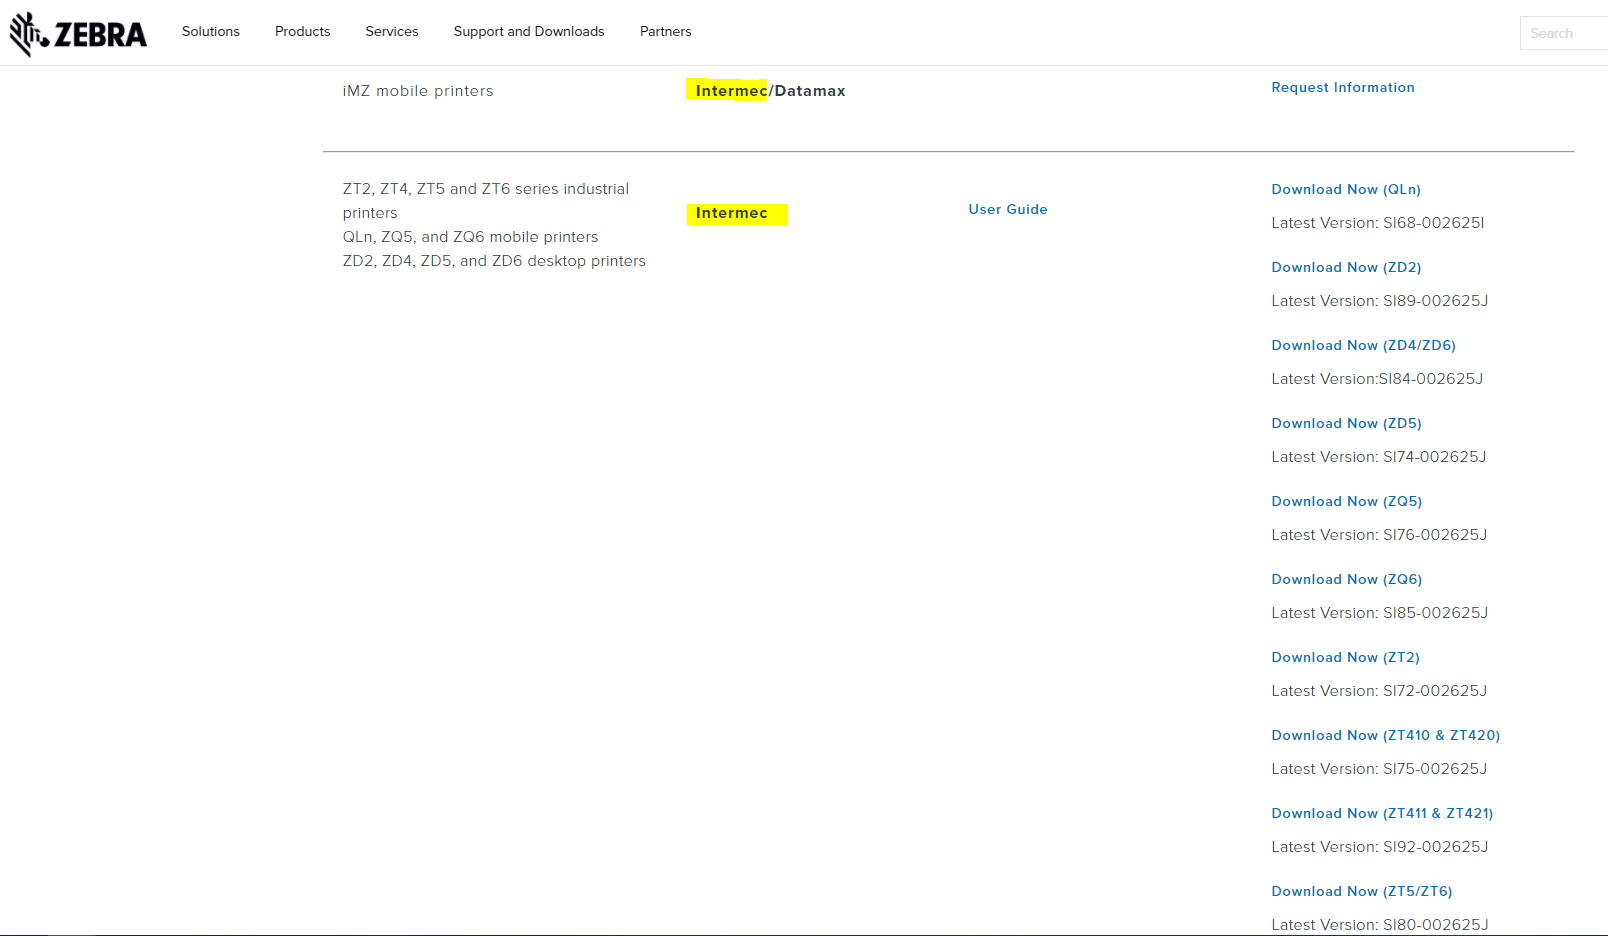Open the Intermec User Guide link
Image resolution: width=1608 pixels, height=936 pixels.
1007,210
